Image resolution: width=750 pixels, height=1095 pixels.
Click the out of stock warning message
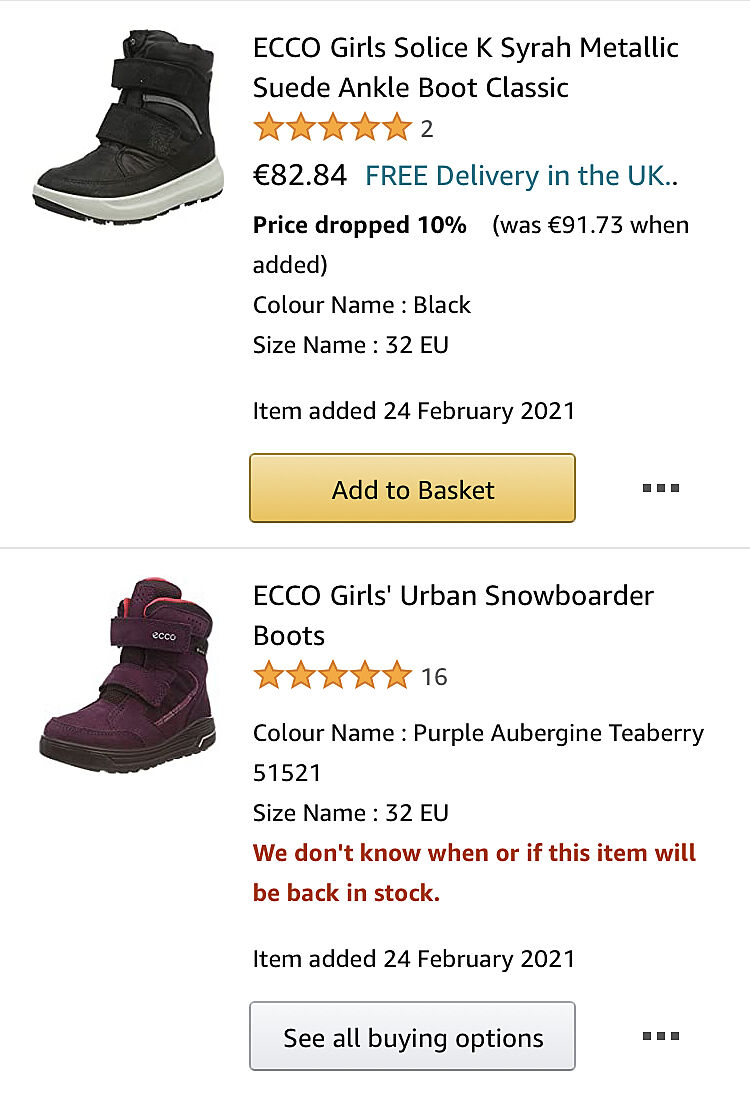[x=474, y=872]
